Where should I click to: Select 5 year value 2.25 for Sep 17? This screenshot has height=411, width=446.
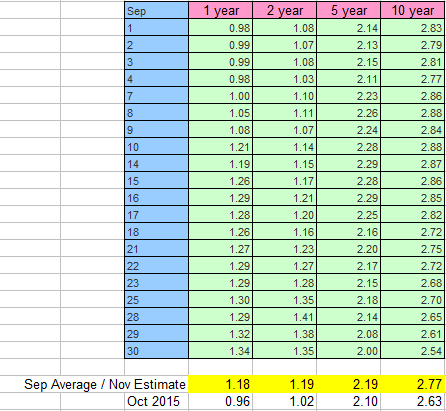(349, 214)
